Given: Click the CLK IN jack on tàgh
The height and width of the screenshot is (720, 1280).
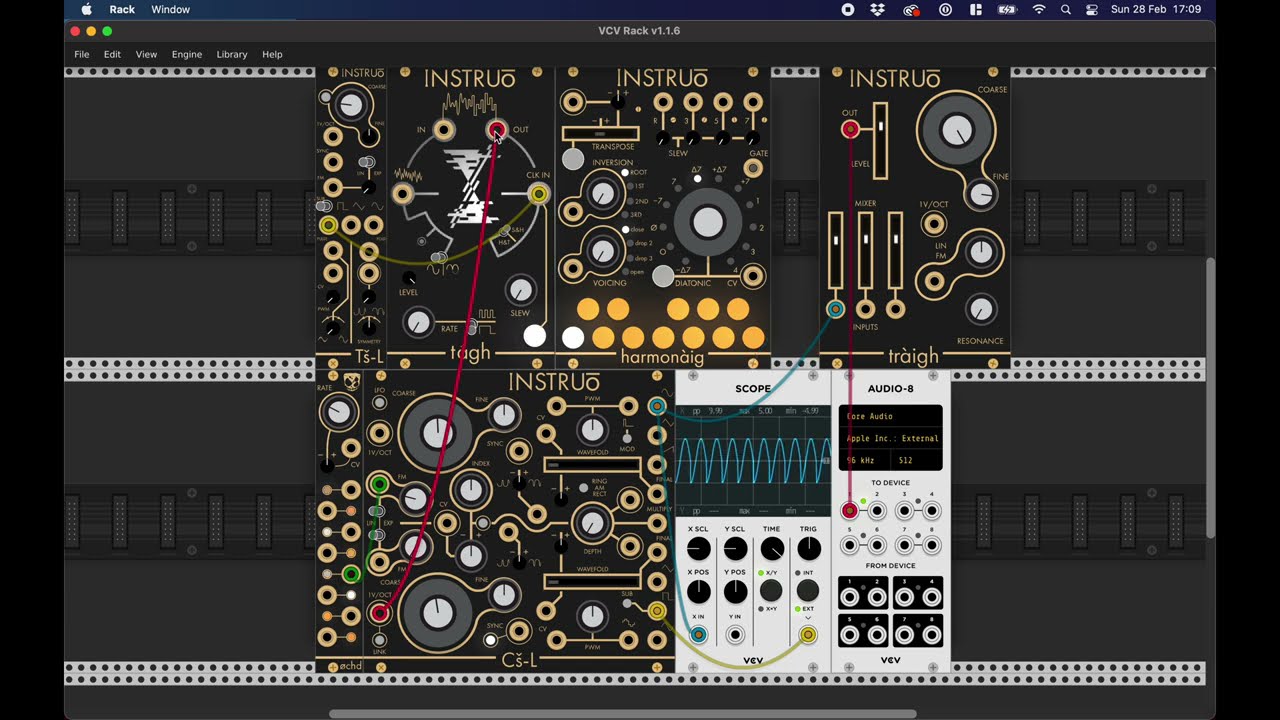Looking at the screenshot, I should pyautogui.click(x=538, y=193).
